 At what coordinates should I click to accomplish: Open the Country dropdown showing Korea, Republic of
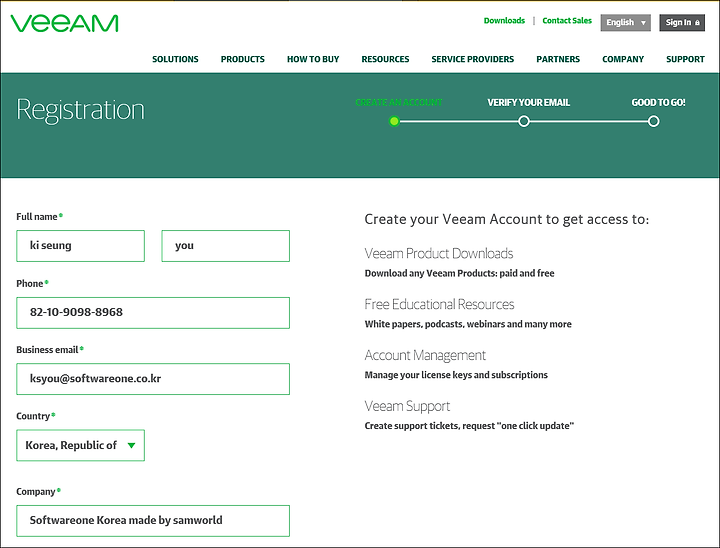(x=80, y=445)
